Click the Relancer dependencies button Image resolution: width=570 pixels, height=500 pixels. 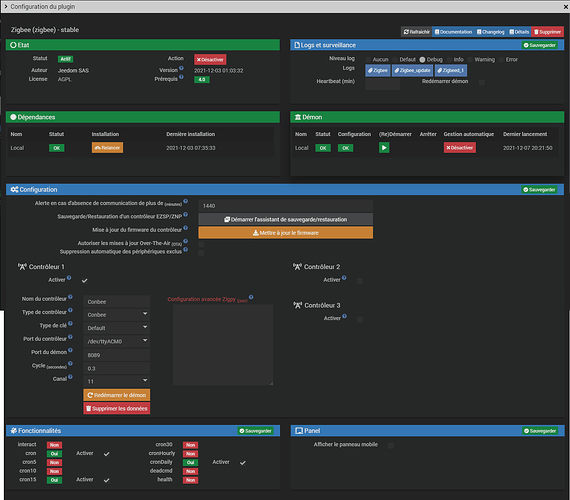pyautogui.click(x=107, y=148)
